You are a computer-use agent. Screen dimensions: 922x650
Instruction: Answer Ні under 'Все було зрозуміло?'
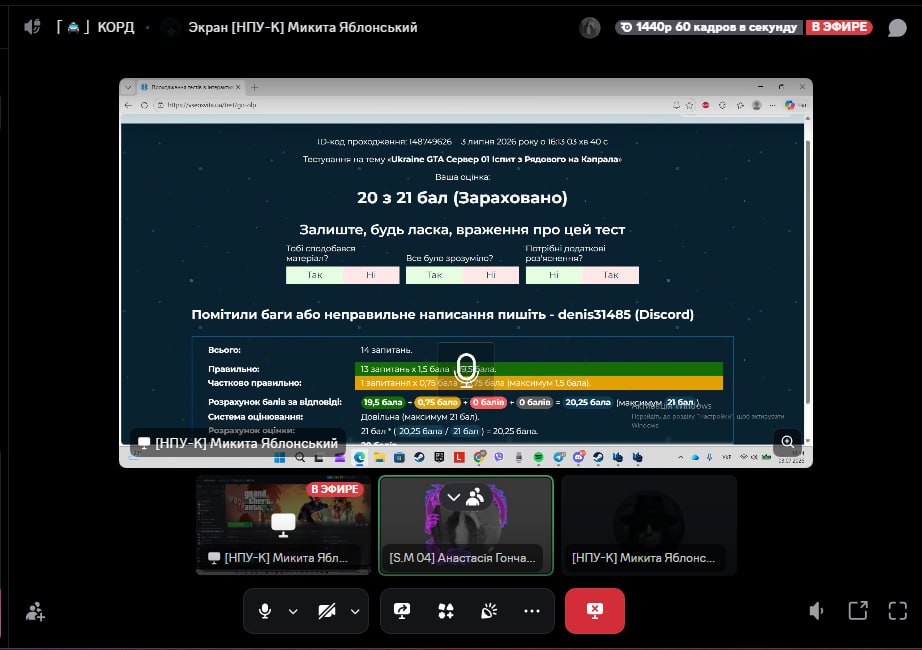[x=491, y=275]
